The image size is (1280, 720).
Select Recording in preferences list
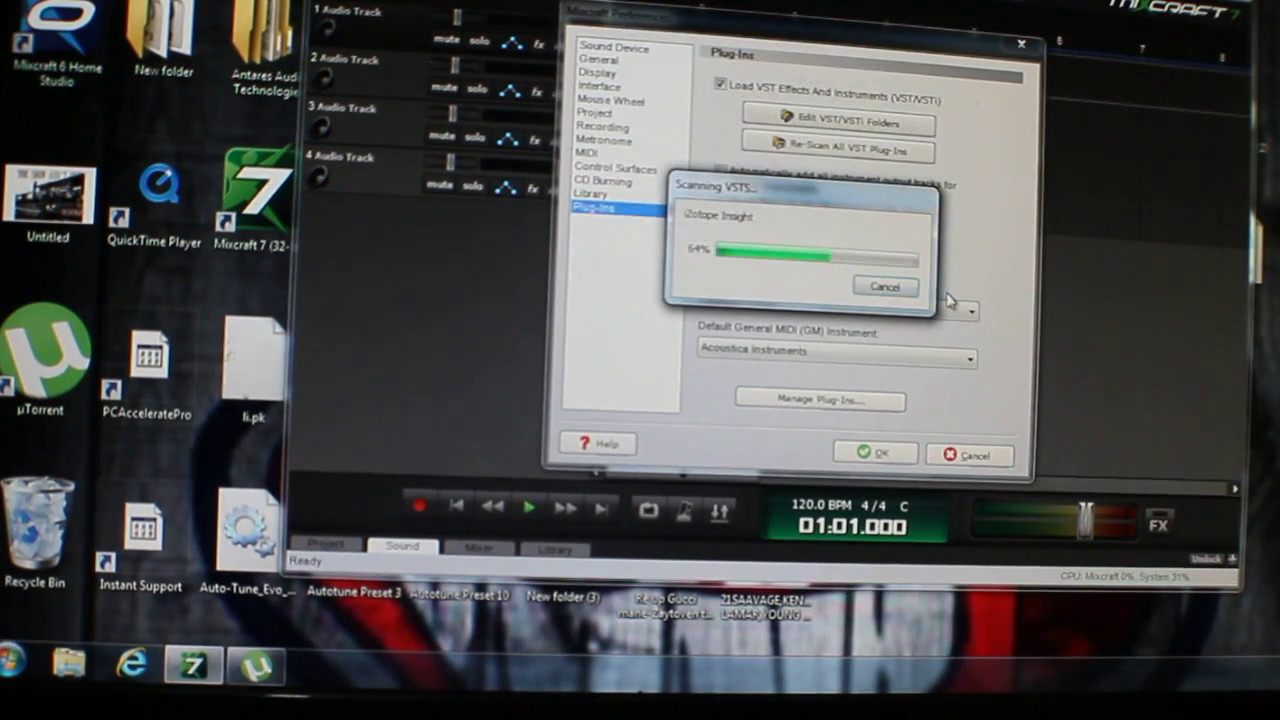pos(602,127)
